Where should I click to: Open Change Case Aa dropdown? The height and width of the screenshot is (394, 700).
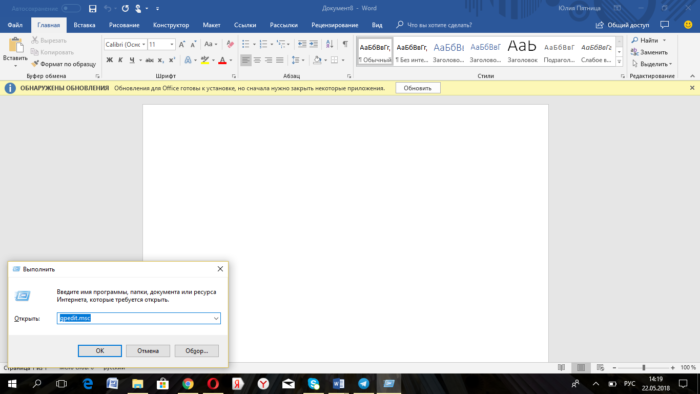click(210, 44)
